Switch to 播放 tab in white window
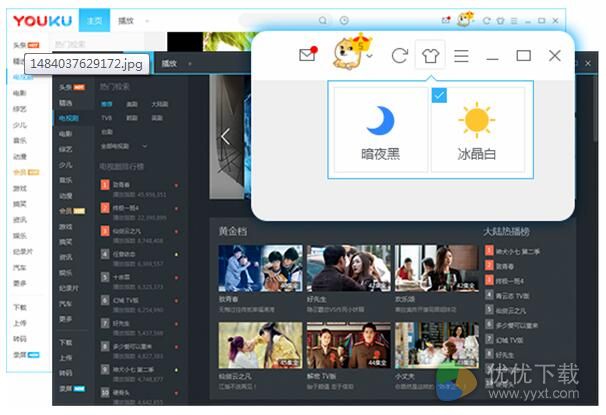Viewport: 606px width, 415px height. (x=126, y=20)
